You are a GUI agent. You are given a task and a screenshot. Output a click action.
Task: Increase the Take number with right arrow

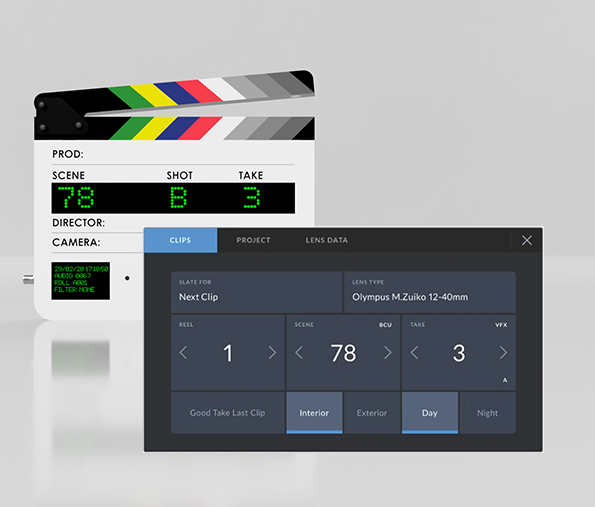coord(503,353)
